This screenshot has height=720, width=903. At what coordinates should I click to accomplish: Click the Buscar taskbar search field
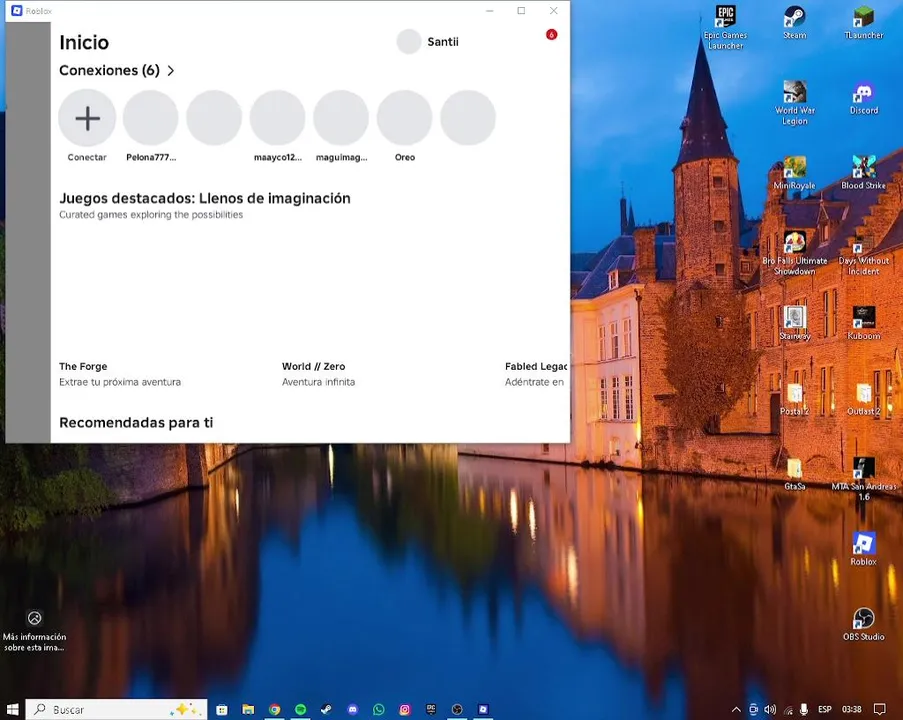116,709
